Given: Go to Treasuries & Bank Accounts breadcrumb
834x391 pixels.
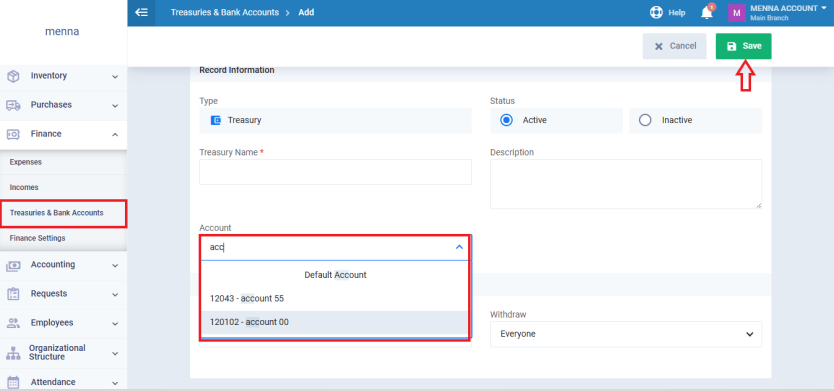Looking at the screenshot, I should pyautogui.click(x=224, y=12).
